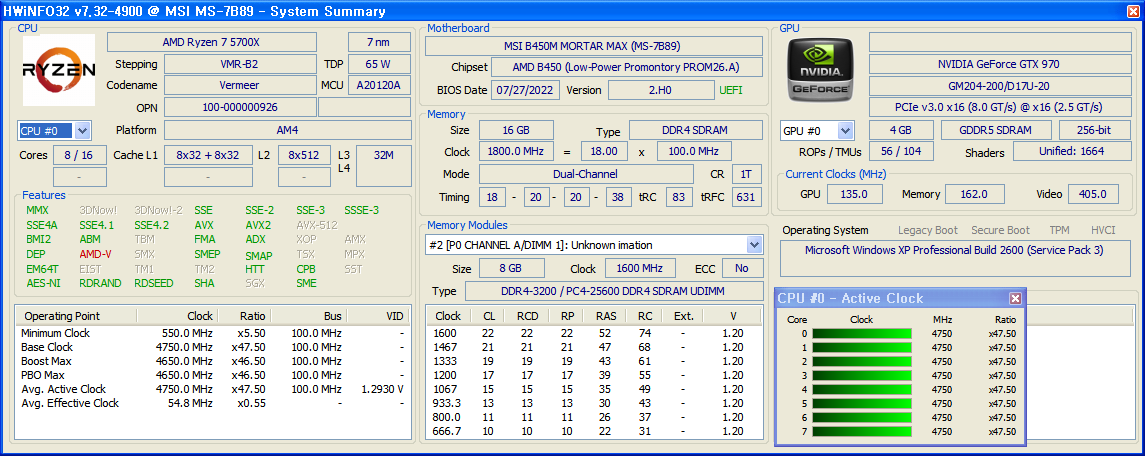This screenshot has height=456, width=1145.
Task: Click the BIOS Date 07/27/2022 field
Action: pyautogui.click(x=526, y=91)
